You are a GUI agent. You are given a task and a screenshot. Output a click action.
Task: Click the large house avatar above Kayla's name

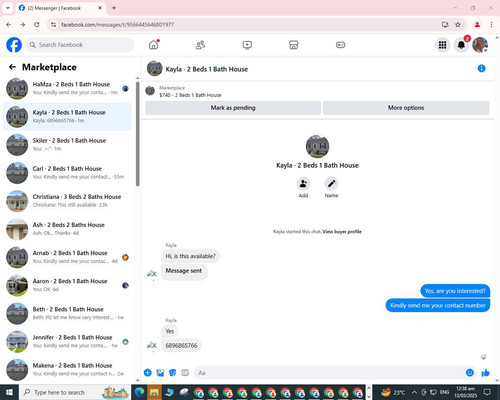(x=317, y=146)
